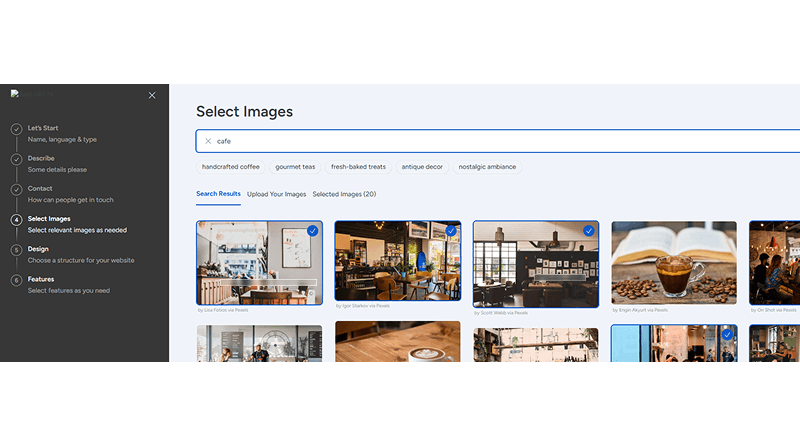800x445 pixels.
Task: Switch to Search Results tab
Action: tap(218, 194)
